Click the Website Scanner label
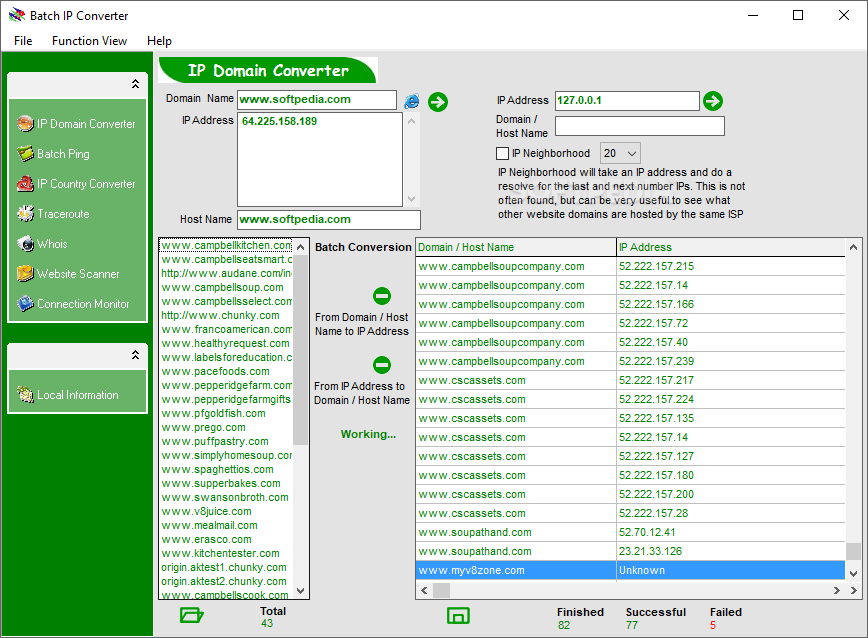 [x=78, y=273]
